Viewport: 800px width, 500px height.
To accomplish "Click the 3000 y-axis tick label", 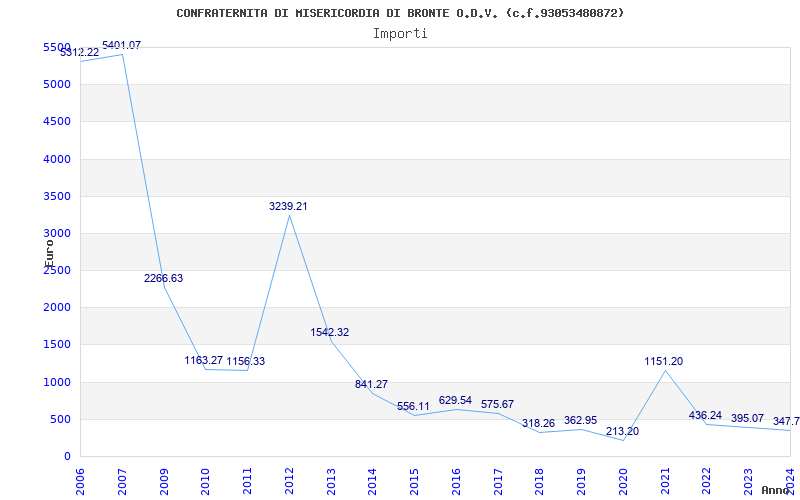I will (x=57, y=233).
